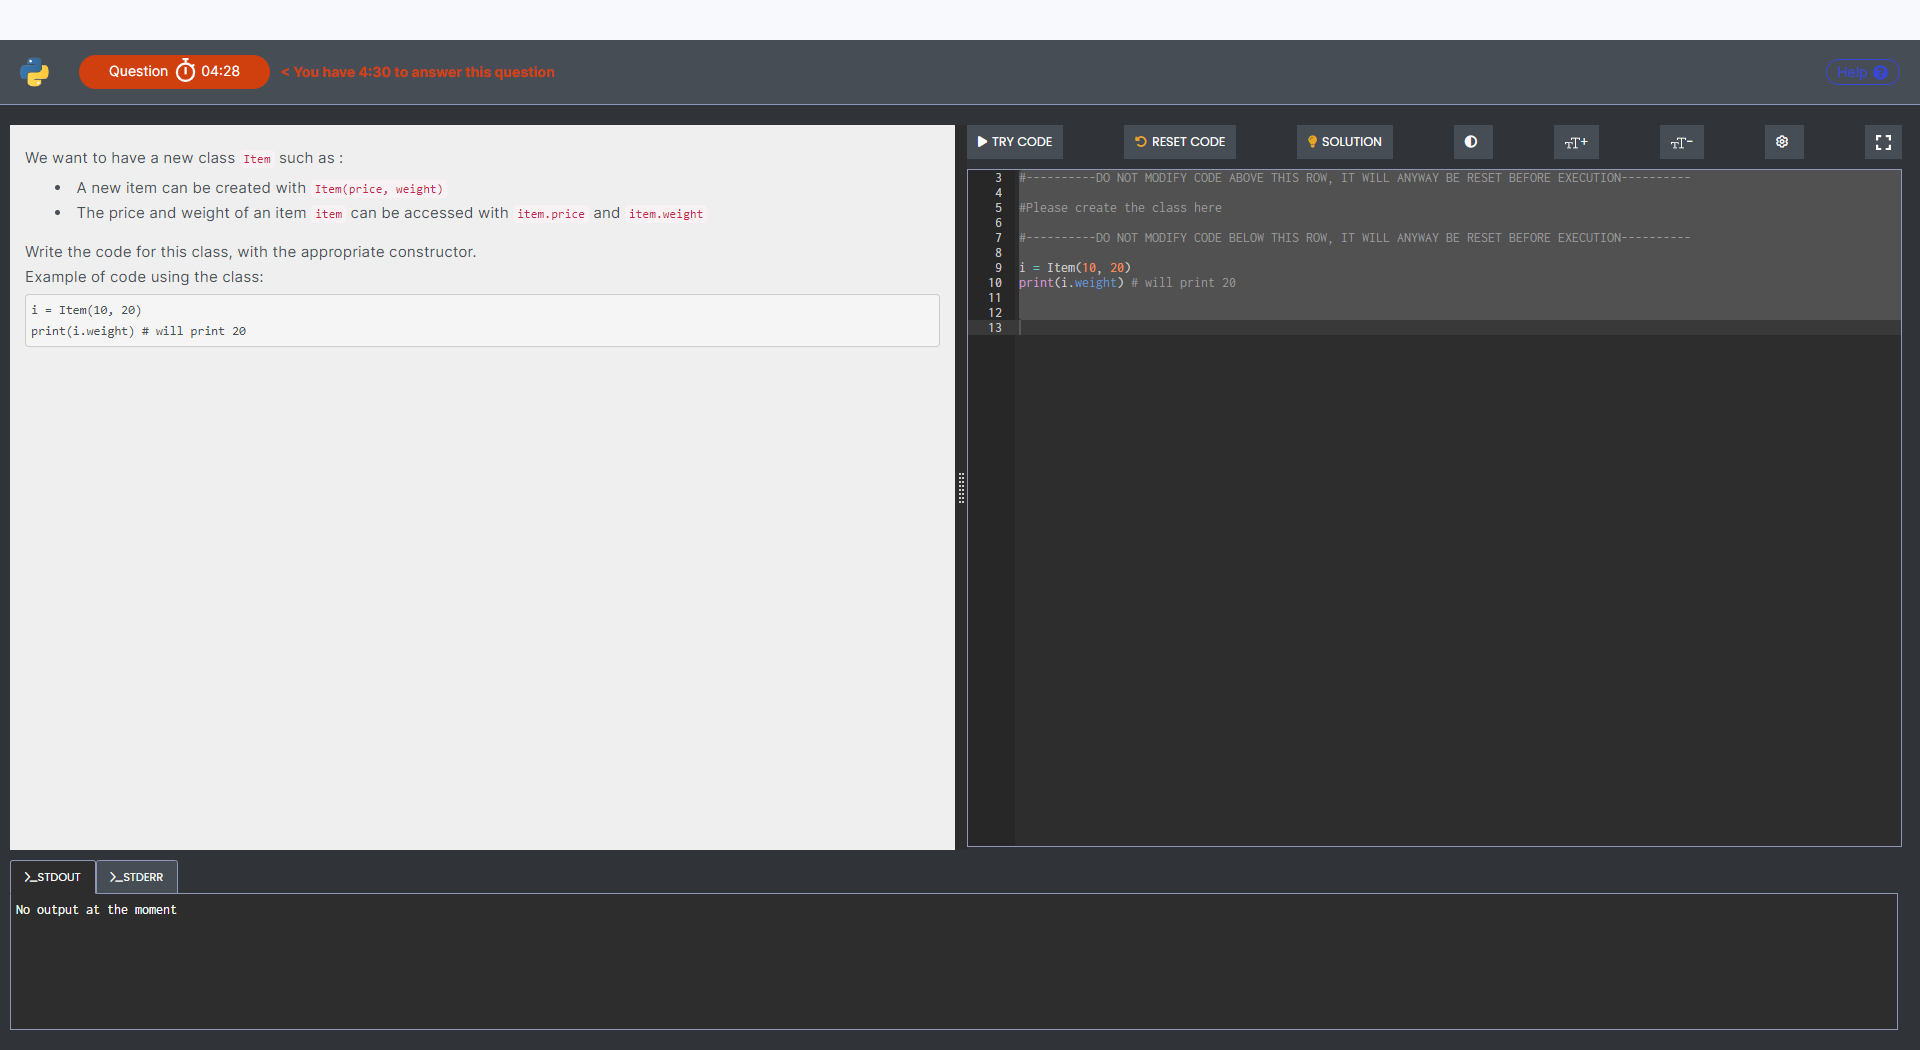Decrease the editor font size
This screenshot has height=1050, width=1920.
pos(1681,142)
